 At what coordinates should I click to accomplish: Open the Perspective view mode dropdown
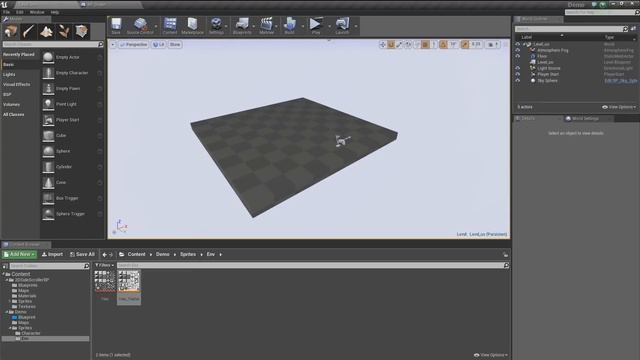133,44
